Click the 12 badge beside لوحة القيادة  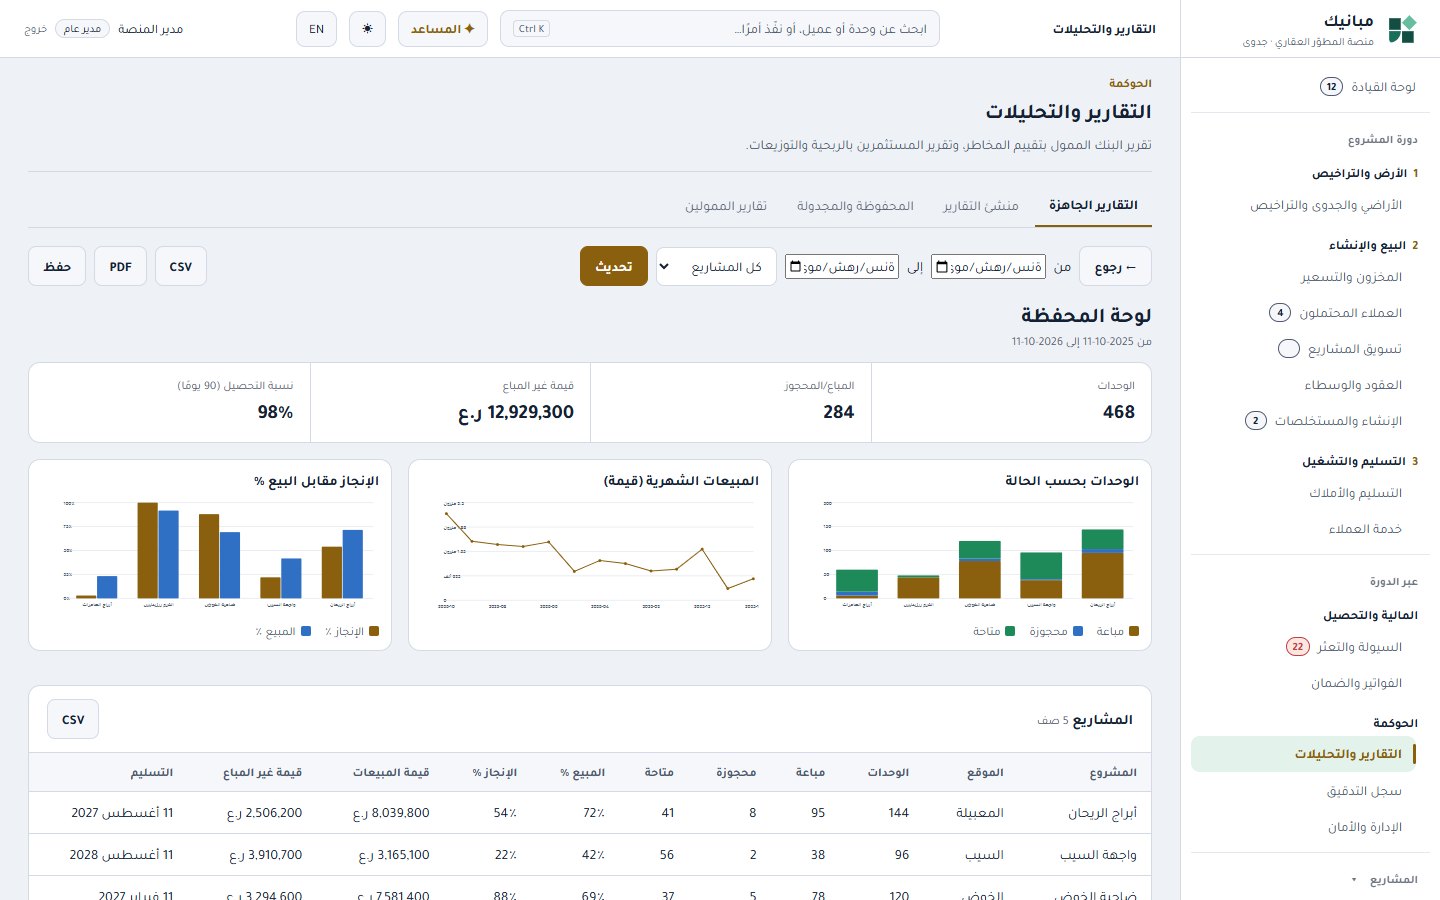1331,87
